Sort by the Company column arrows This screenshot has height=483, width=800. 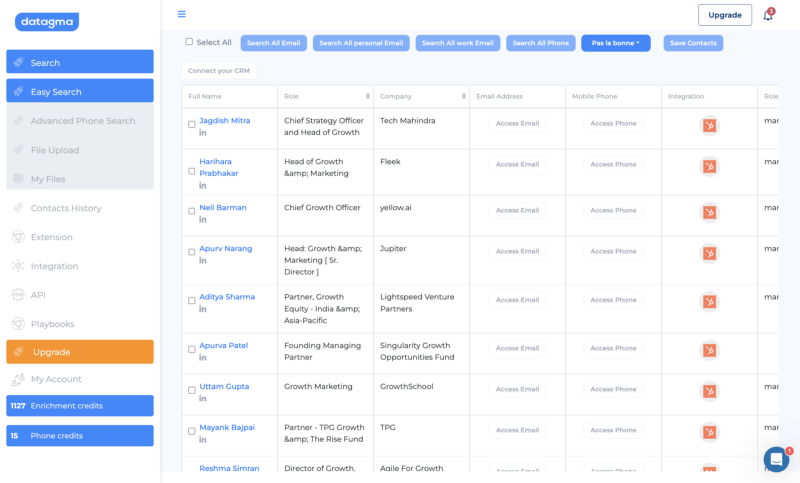pyautogui.click(x=464, y=96)
